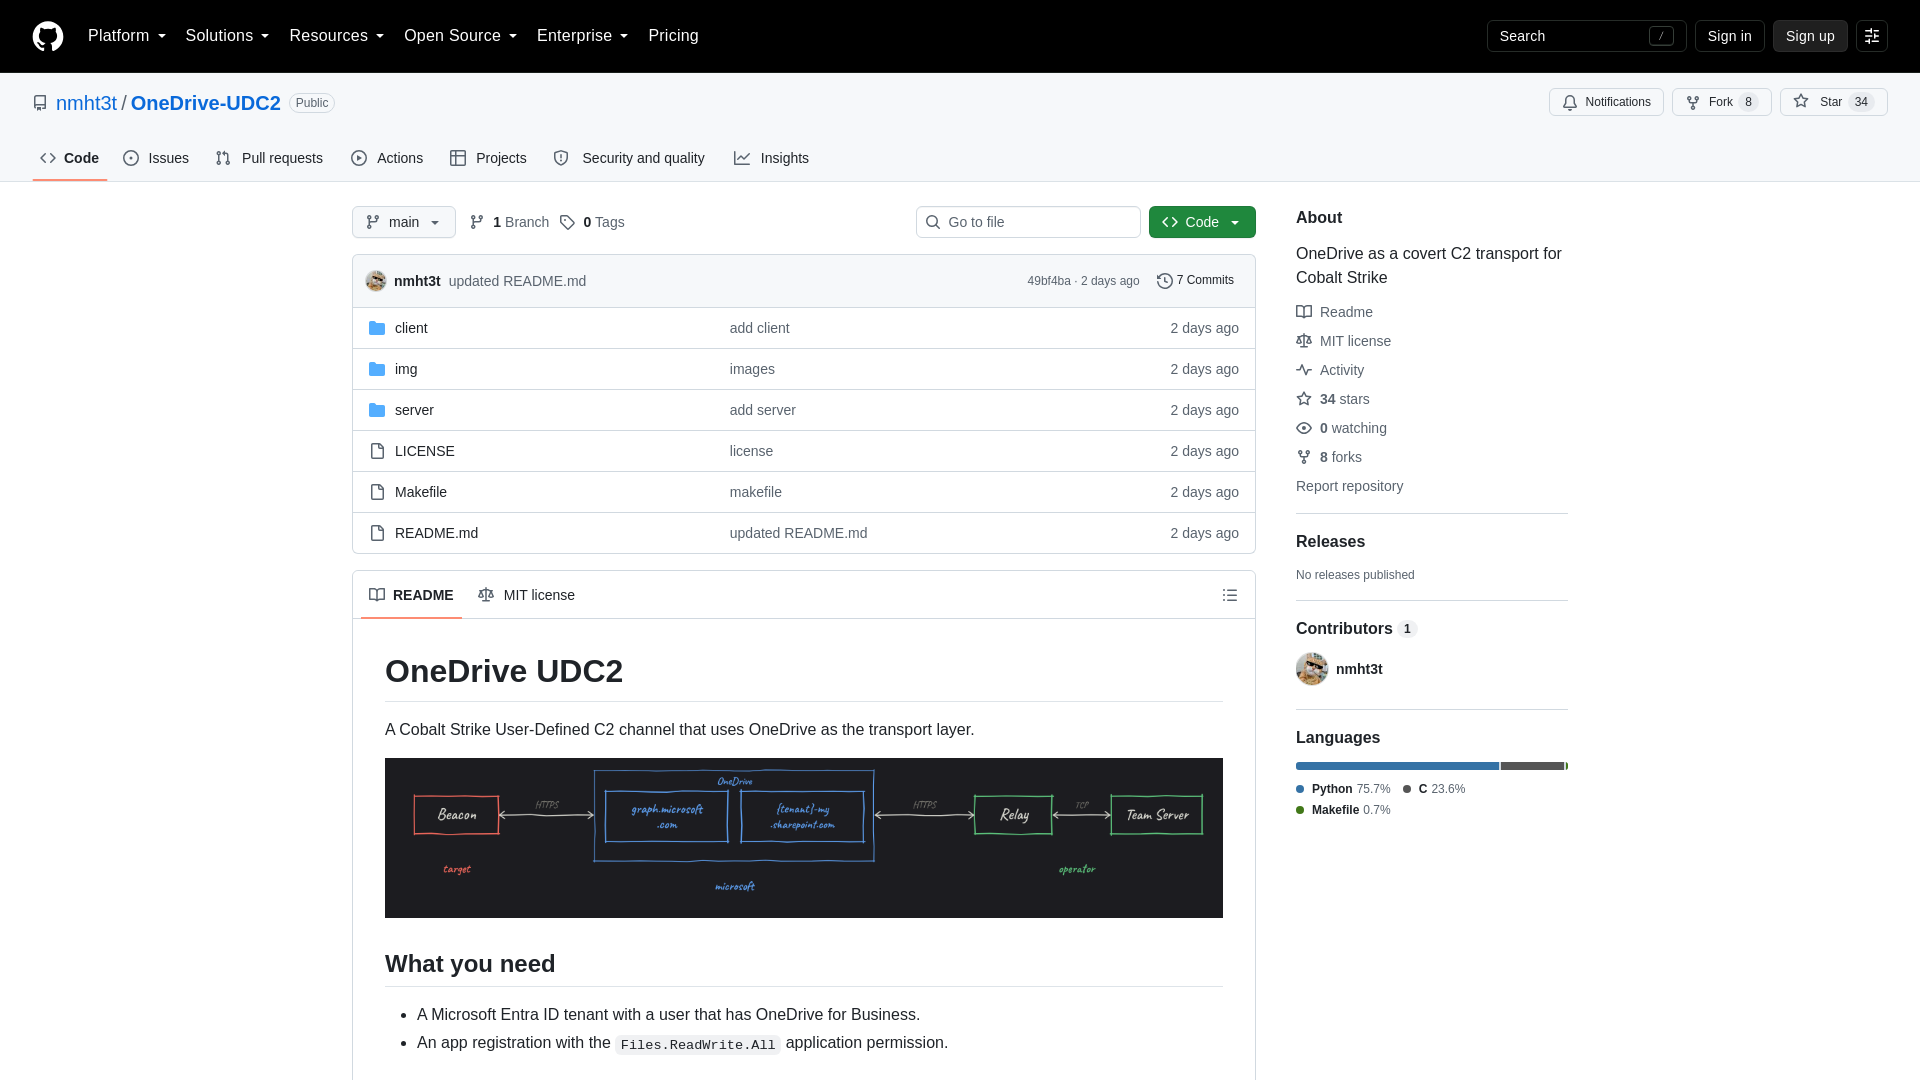Click the fork icon beside 8 forks
Screen dimensions: 1920x1080
coord(1304,457)
